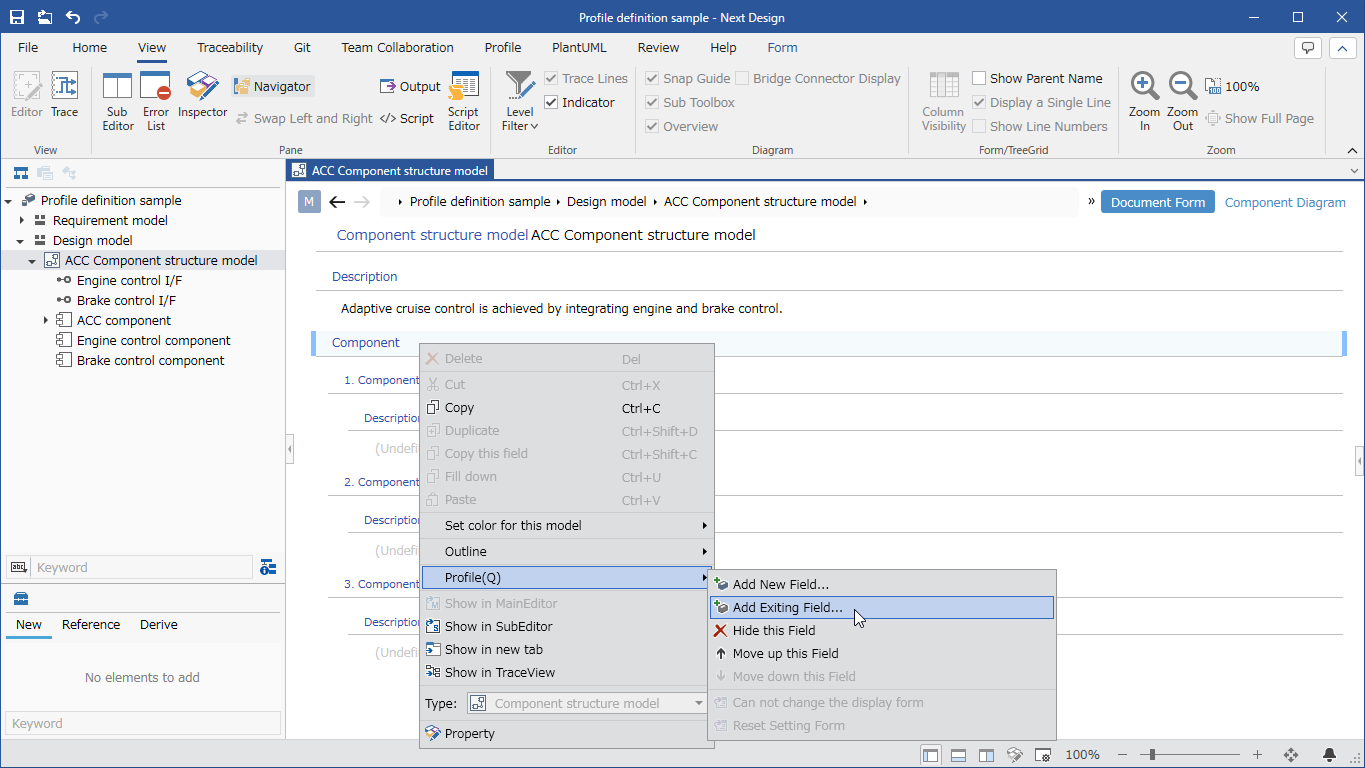Click the status bar zoom-in plus button
This screenshot has height=768, width=1365.
point(1258,755)
